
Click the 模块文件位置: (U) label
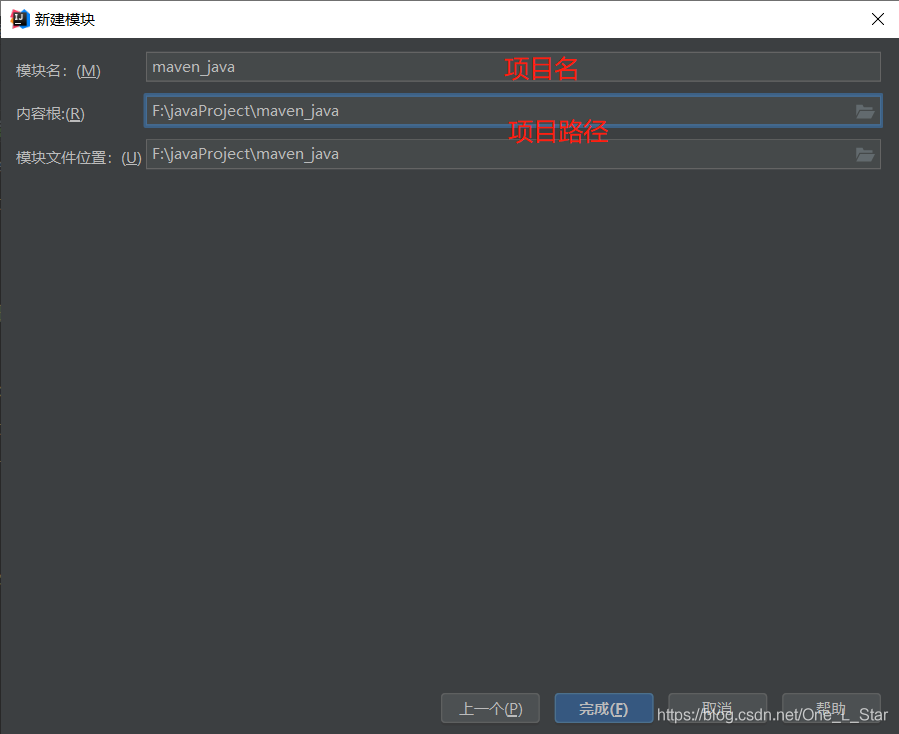pyautogui.click(x=79, y=158)
